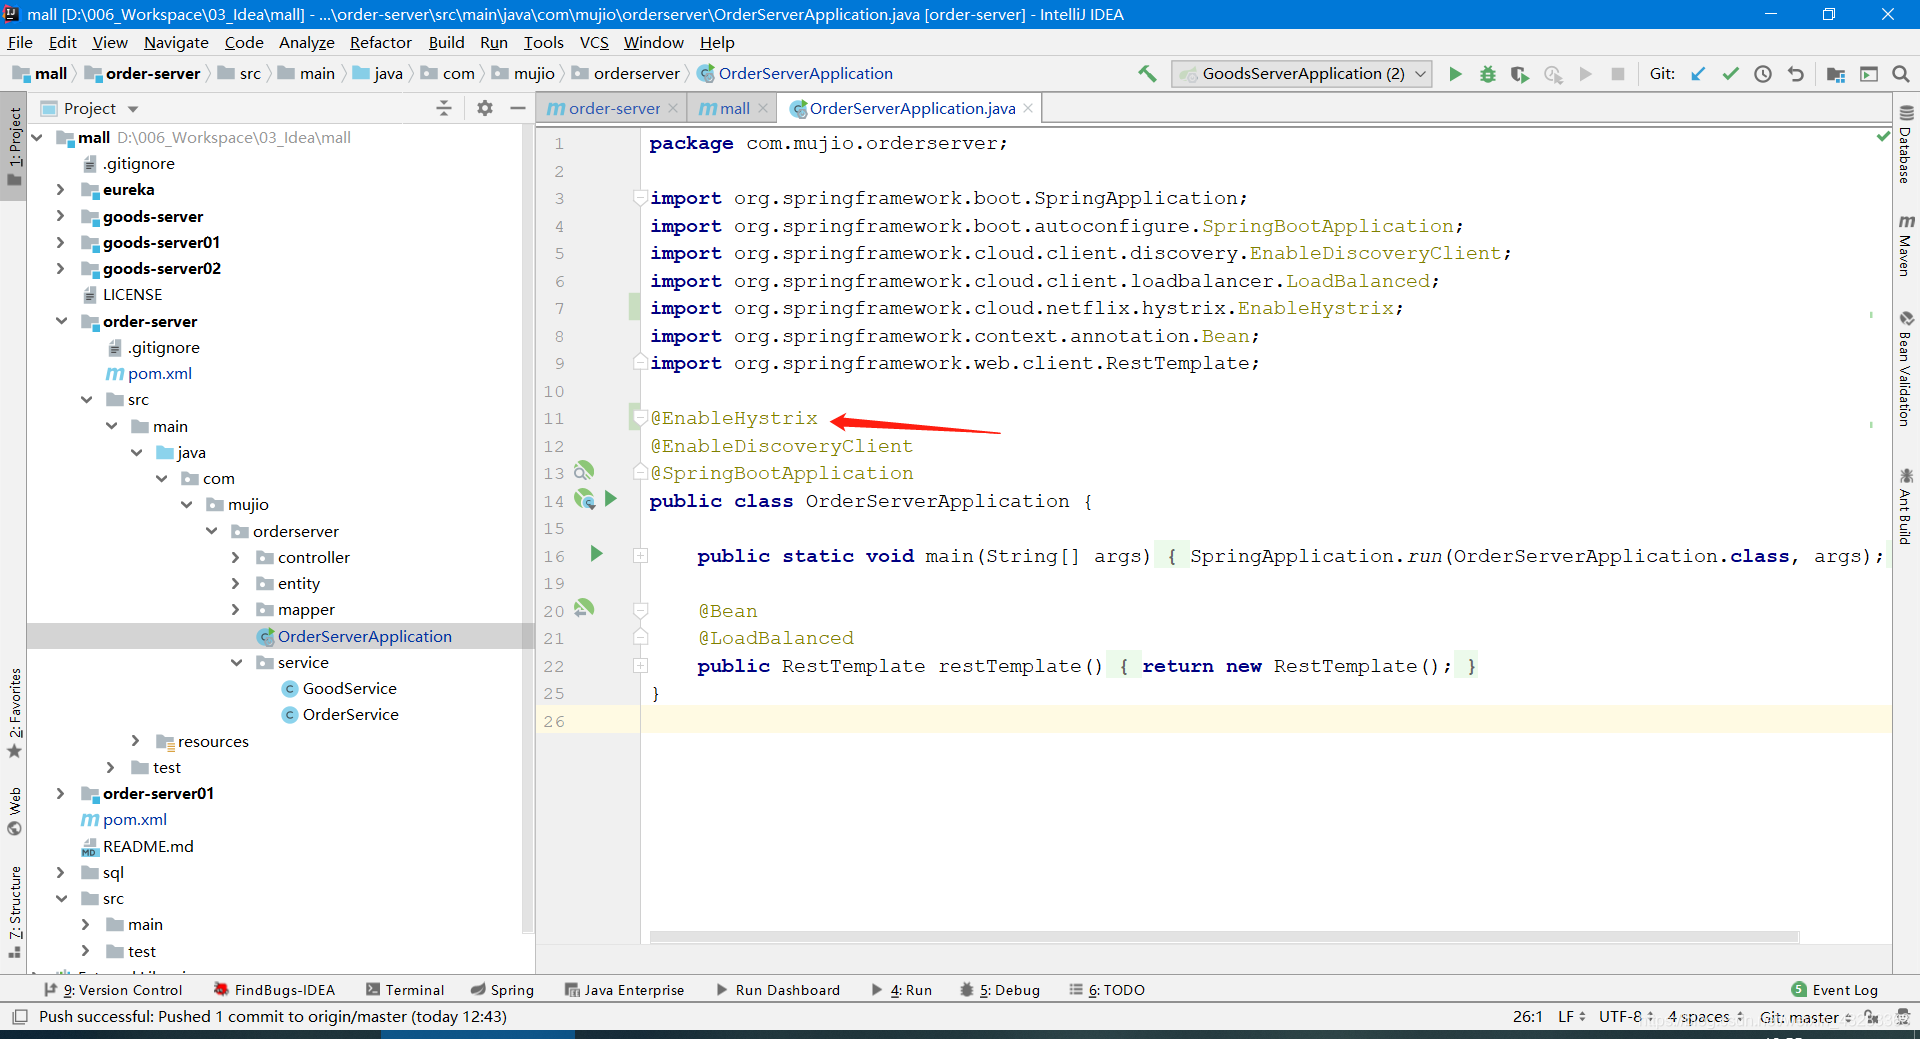The width and height of the screenshot is (1920, 1039).
Task: Open the Database tool window
Action: [1906, 145]
